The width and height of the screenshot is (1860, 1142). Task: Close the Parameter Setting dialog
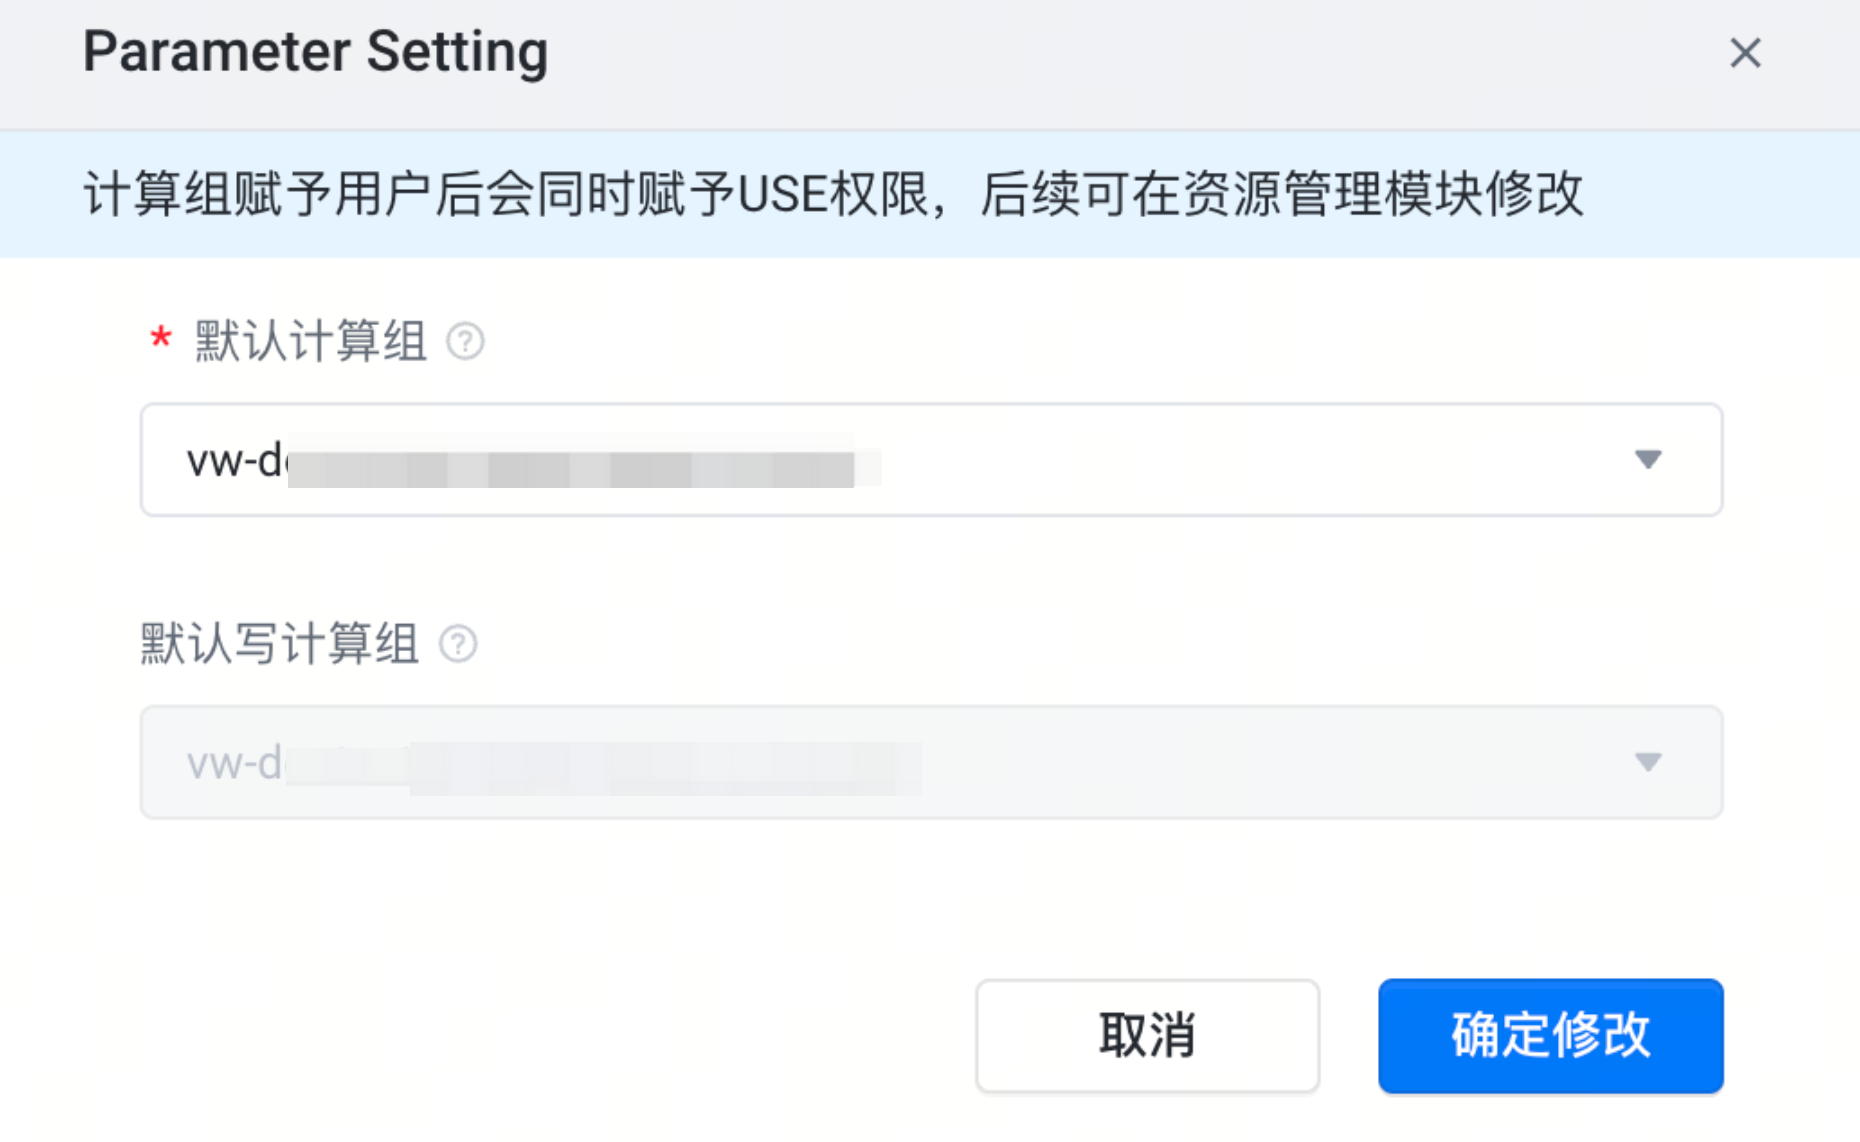(1745, 53)
